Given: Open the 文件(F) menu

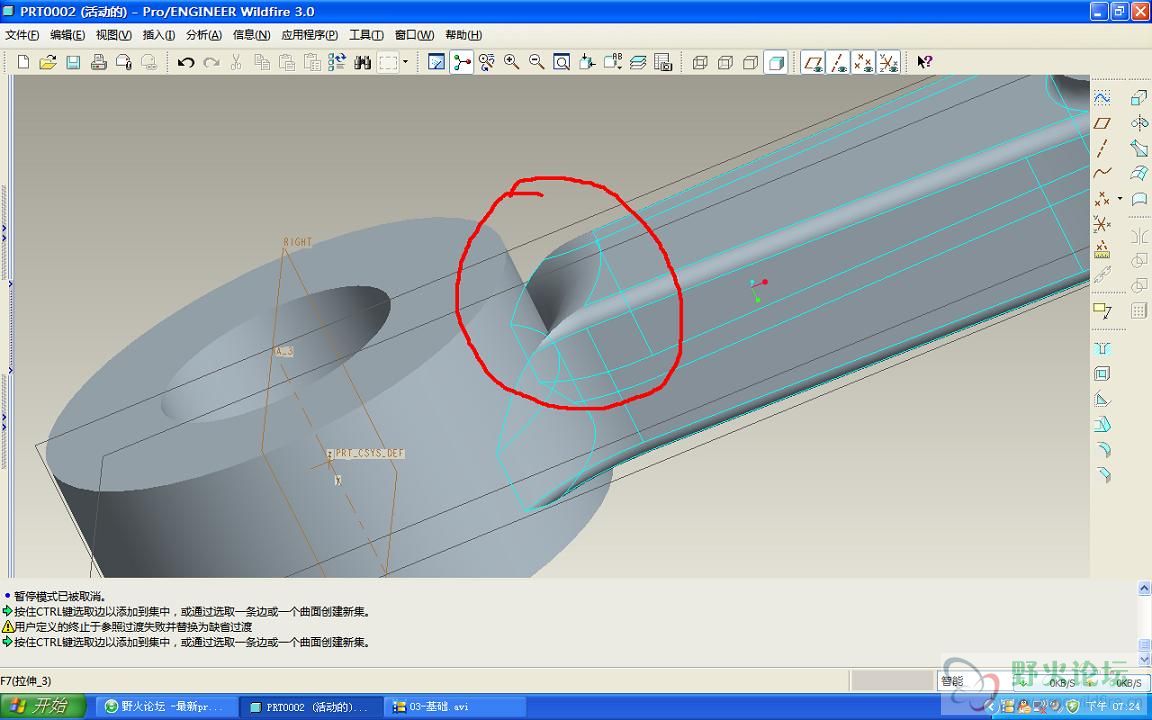Looking at the screenshot, I should coord(22,35).
